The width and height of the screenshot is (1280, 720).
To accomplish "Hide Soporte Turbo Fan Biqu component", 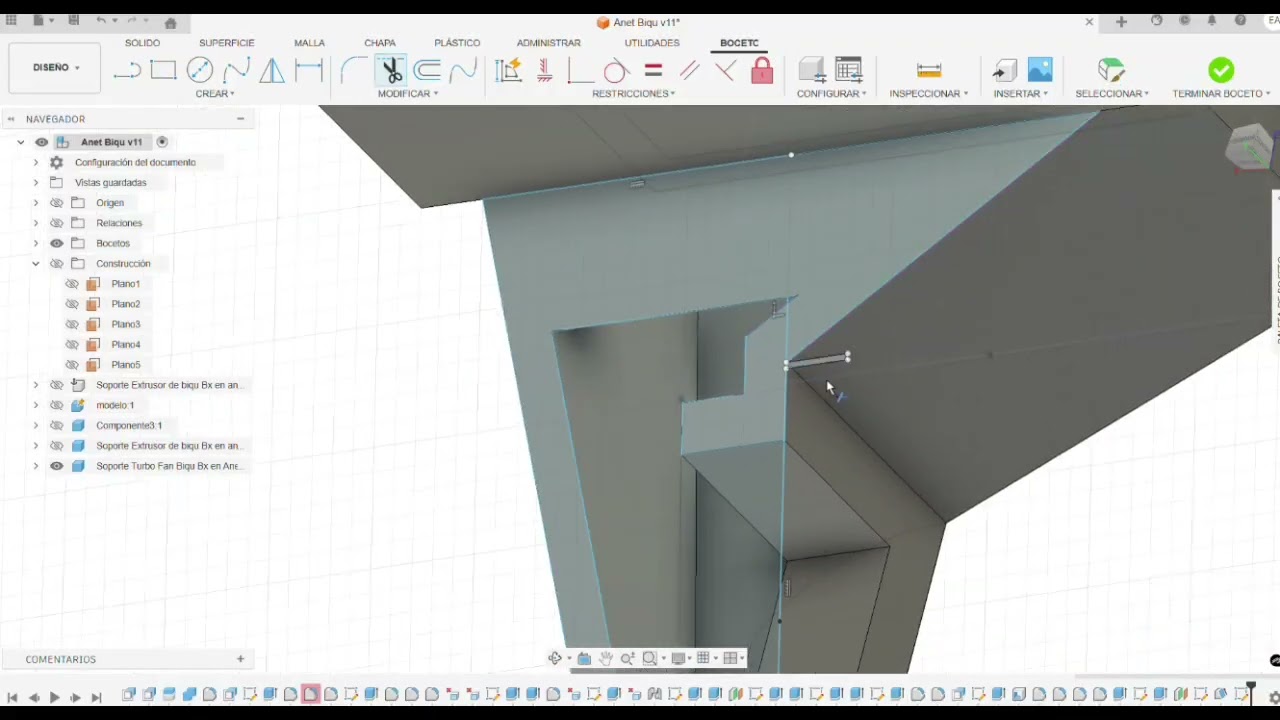I will [x=57, y=466].
